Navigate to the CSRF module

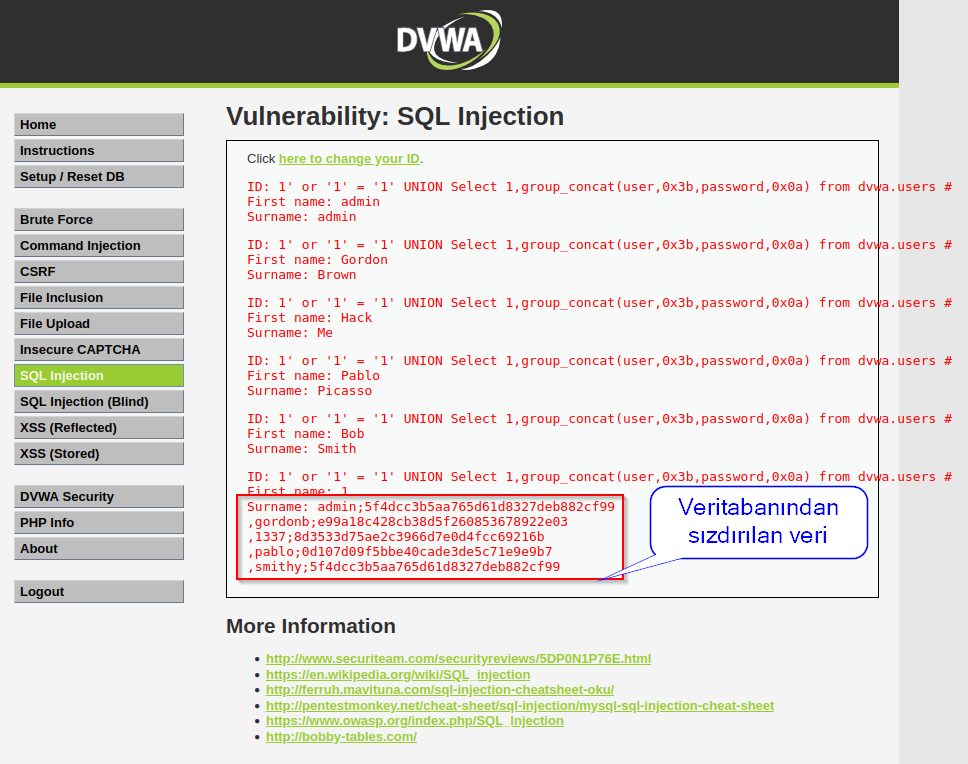99,272
